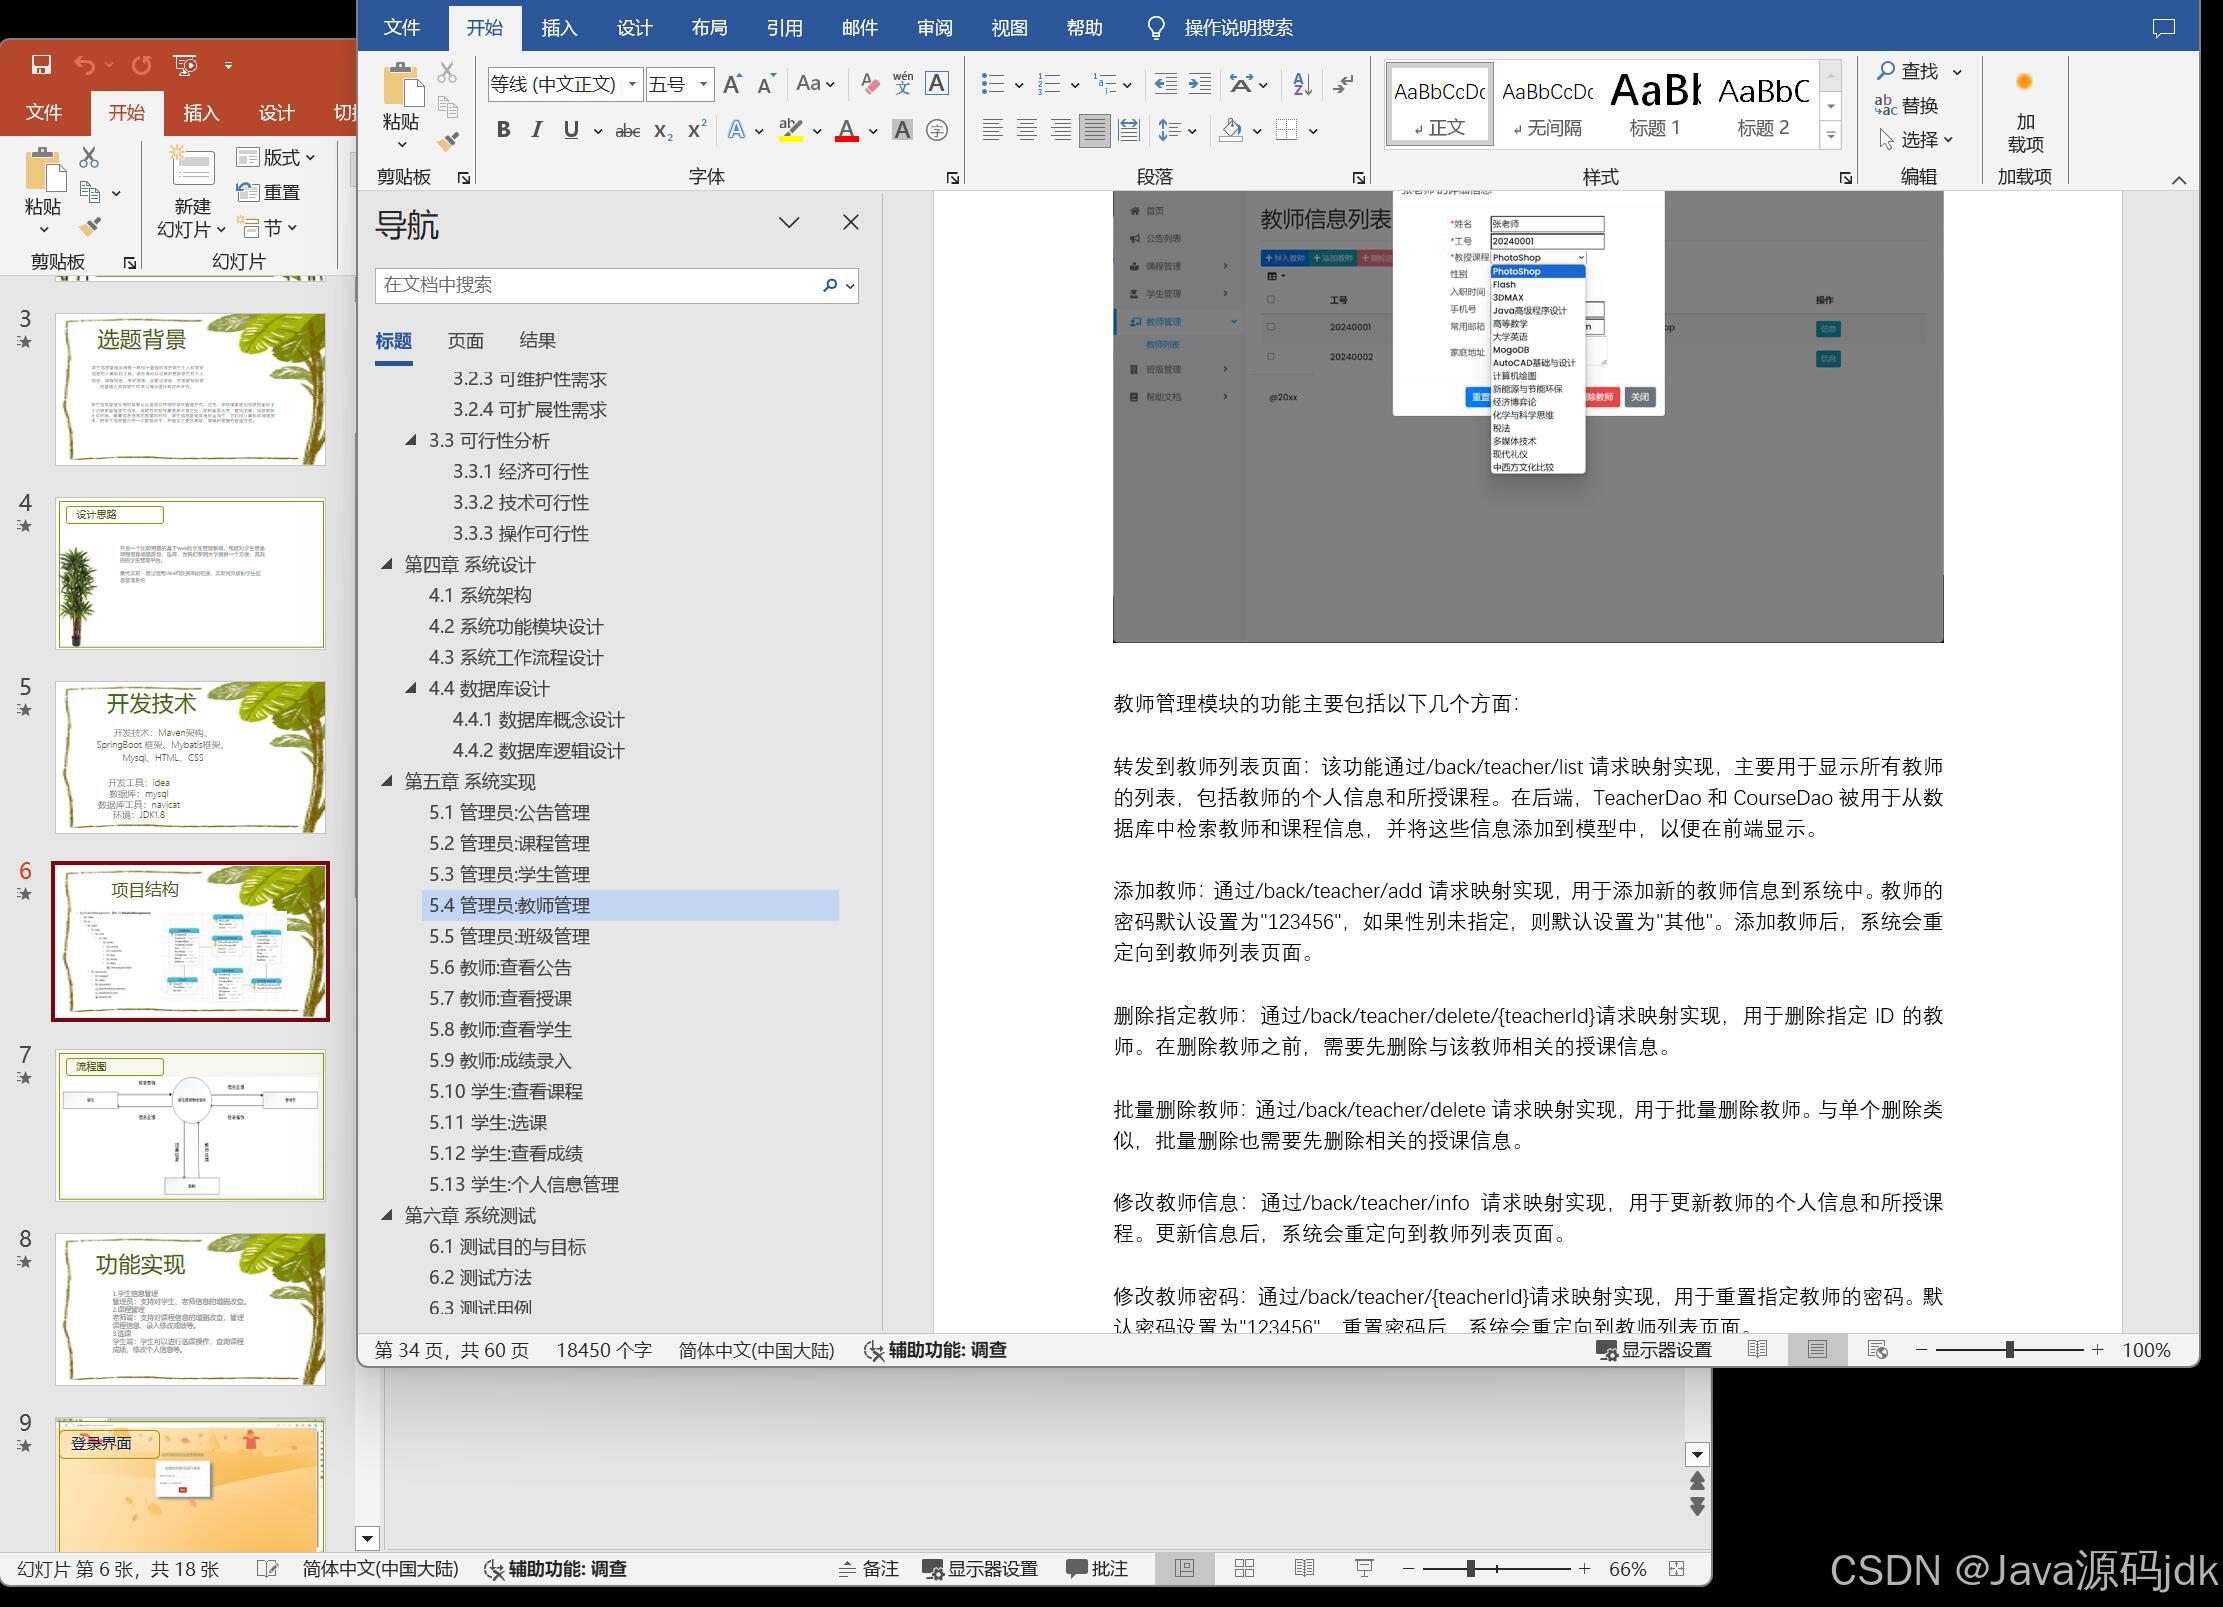Click numbered list icon
The width and height of the screenshot is (2223, 1607).
pyautogui.click(x=1049, y=84)
